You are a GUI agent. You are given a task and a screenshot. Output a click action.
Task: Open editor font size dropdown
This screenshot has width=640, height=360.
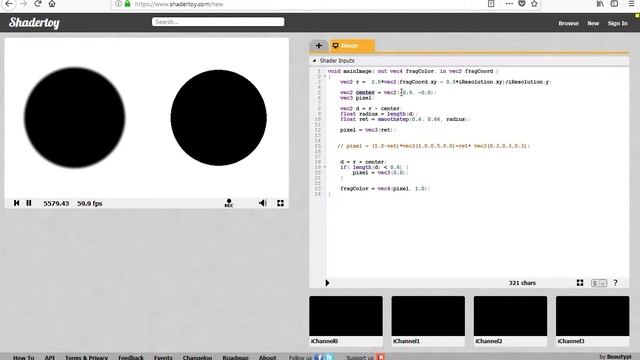599,283
